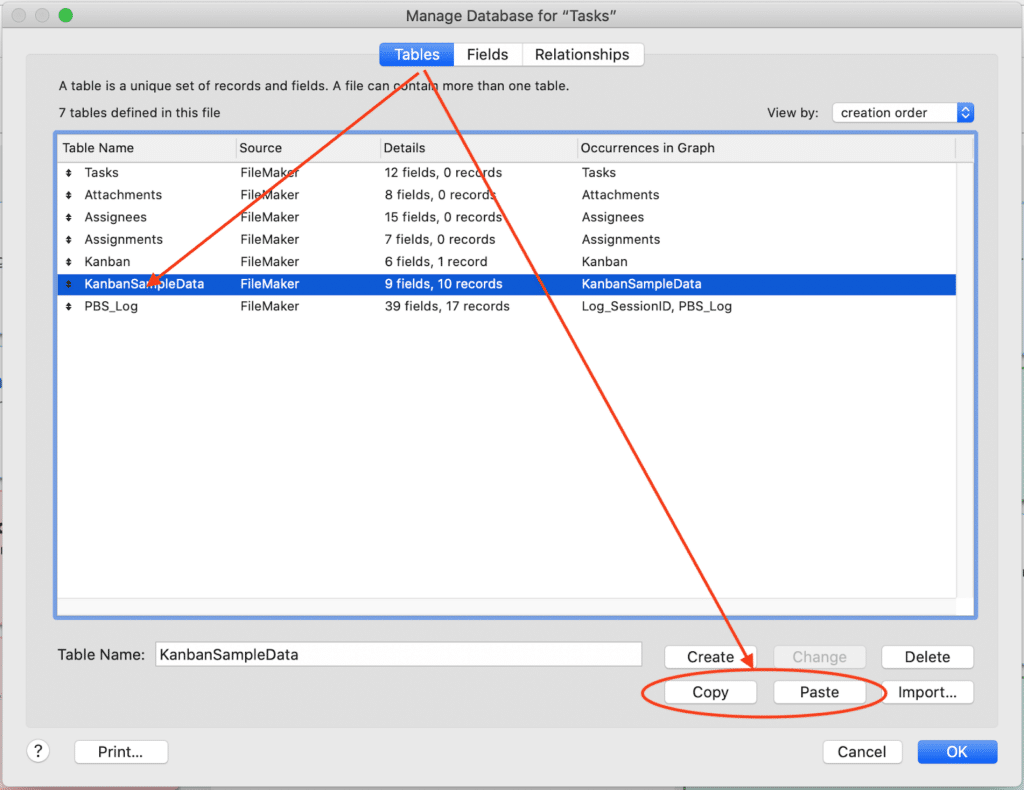This screenshot has width=1024, height=790.
Task: Click the reorder handle for the Assignments table
Action: pyautogui.click(x=69, y=240)
